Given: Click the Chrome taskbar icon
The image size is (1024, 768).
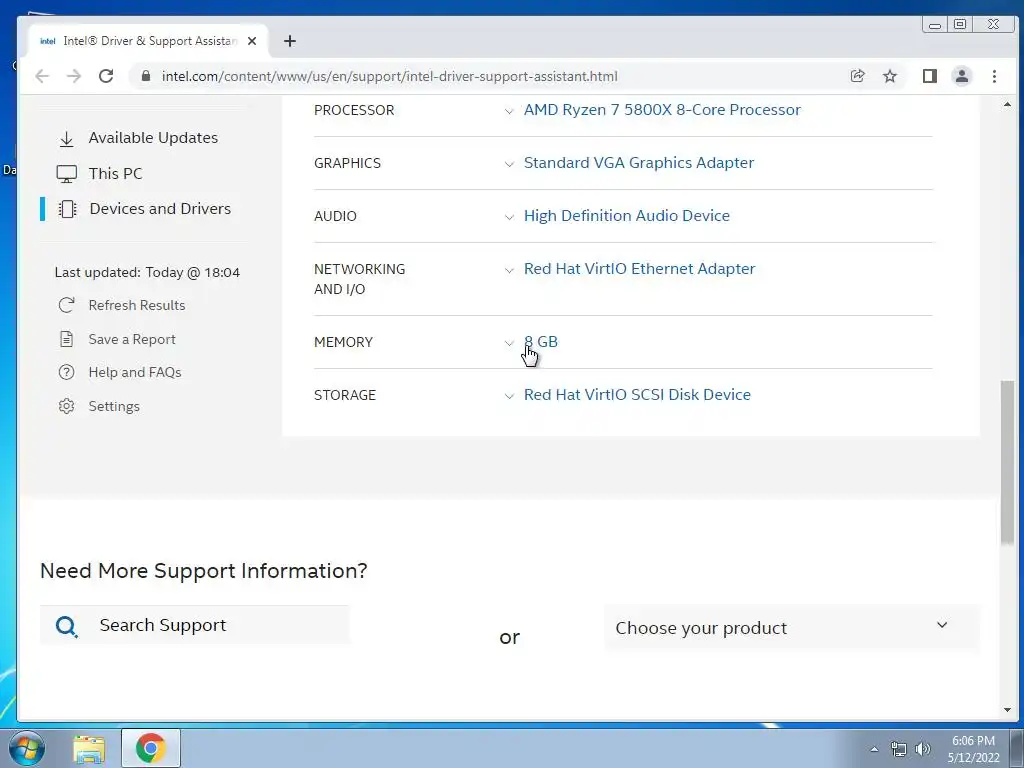Looking at the screenshot, I should [150, 748].
